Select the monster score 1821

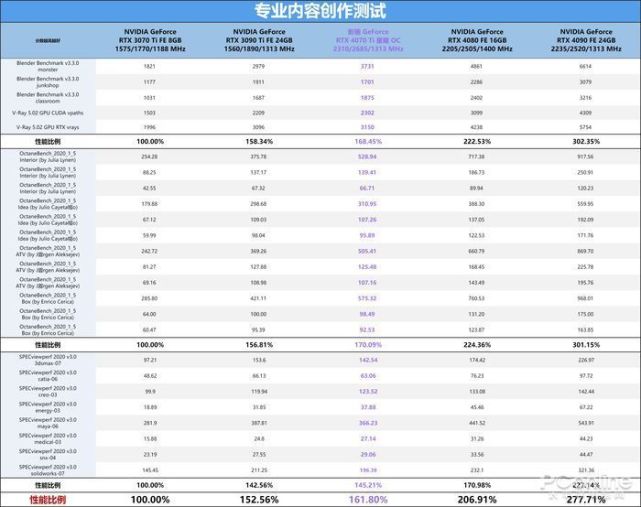[150, 66]
